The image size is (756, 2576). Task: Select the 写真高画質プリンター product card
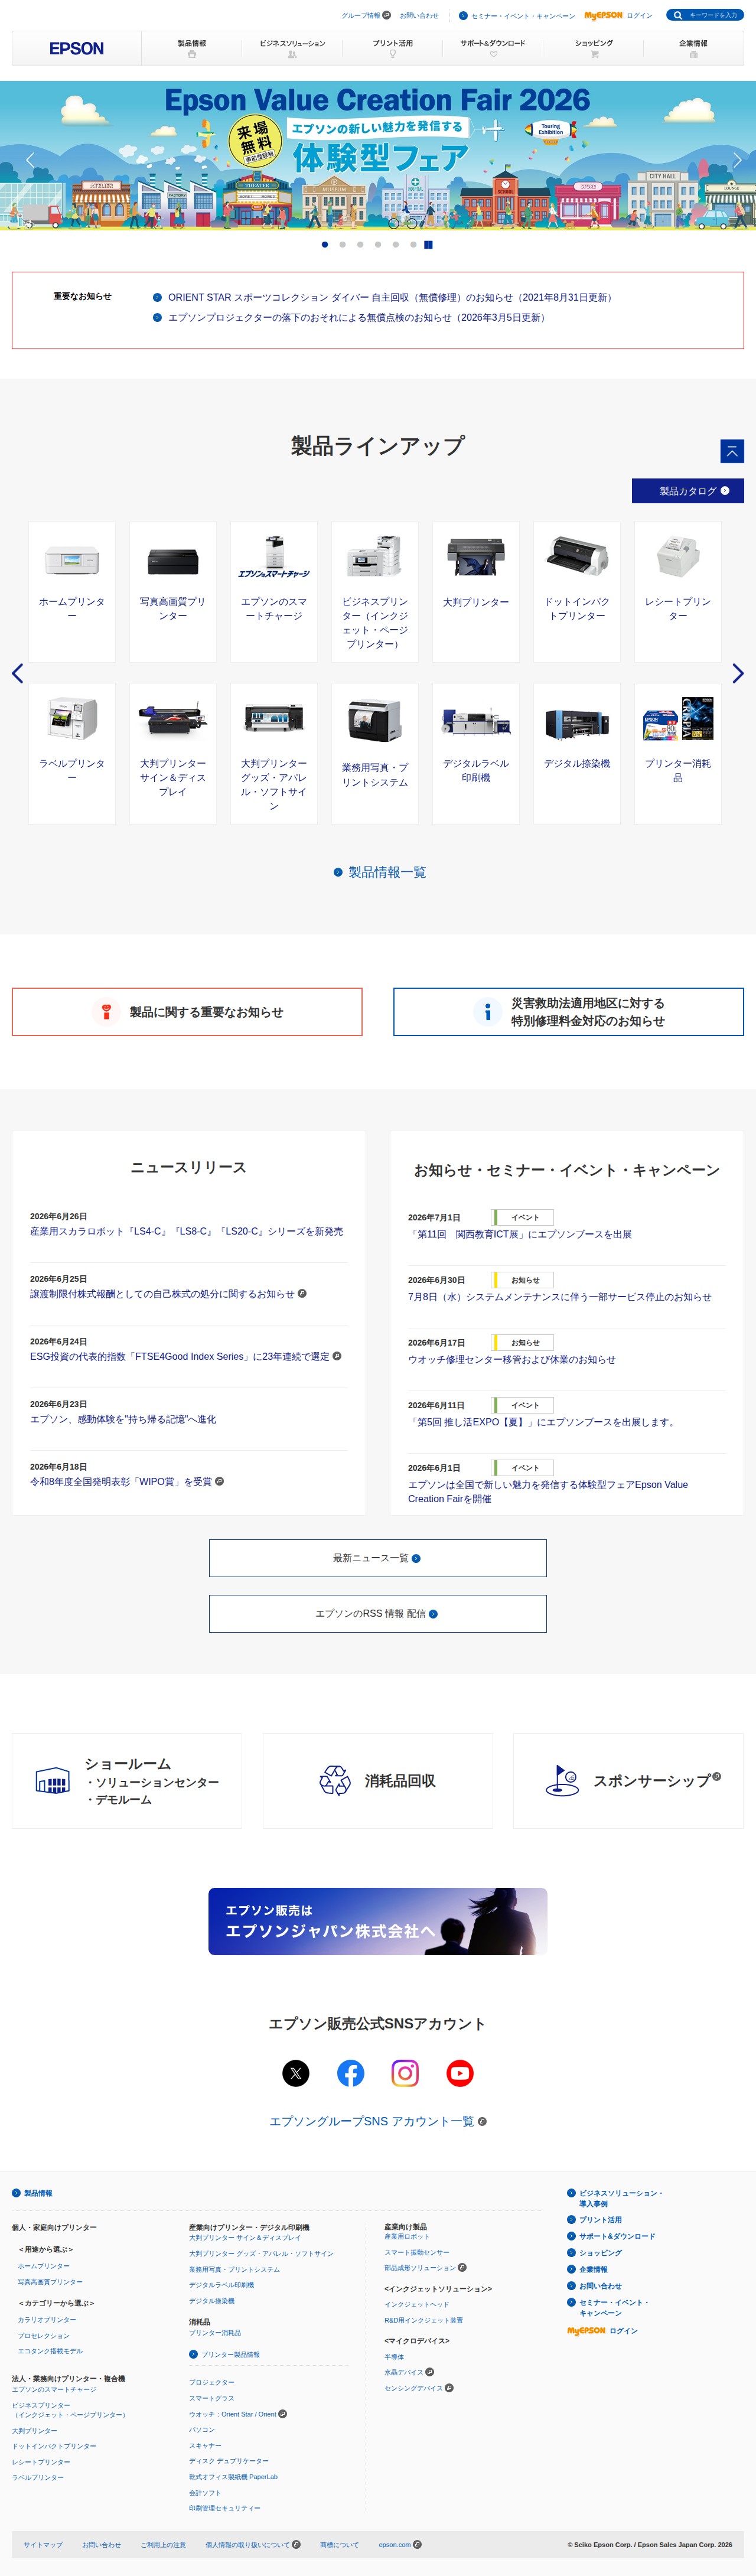point(173,591)
